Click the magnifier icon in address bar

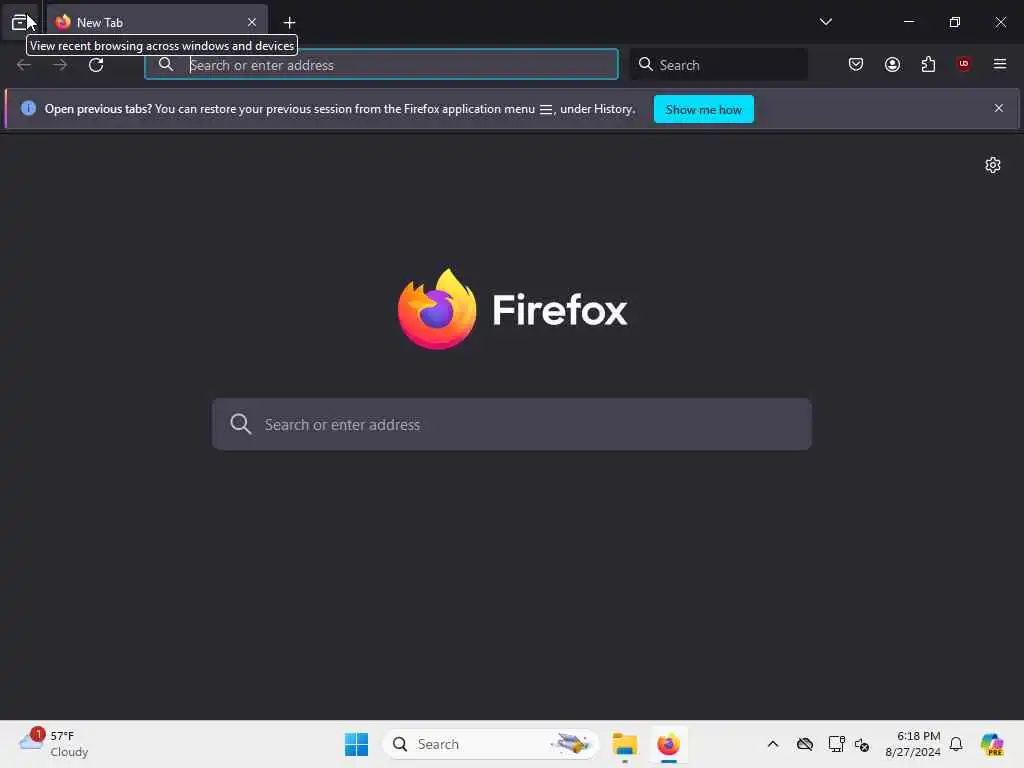(166, 64)
